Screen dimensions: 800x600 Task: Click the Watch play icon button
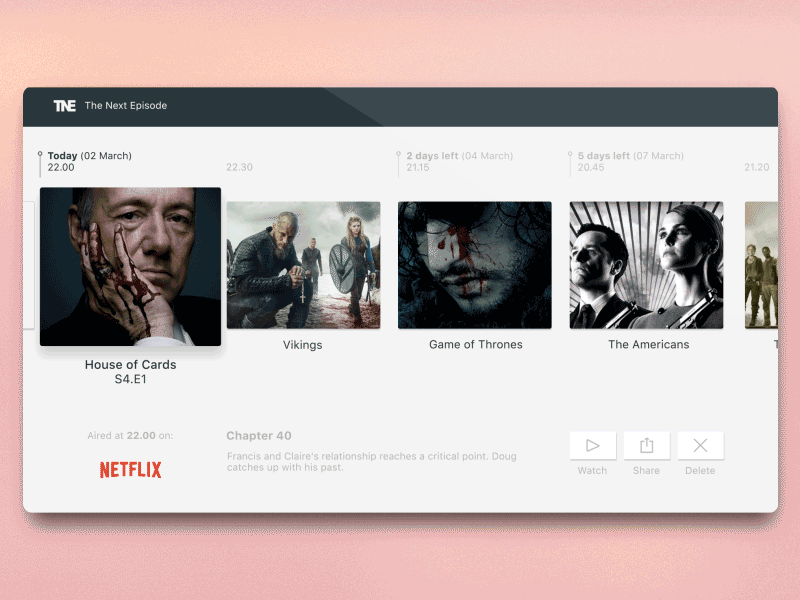click(x=593, y=445)
